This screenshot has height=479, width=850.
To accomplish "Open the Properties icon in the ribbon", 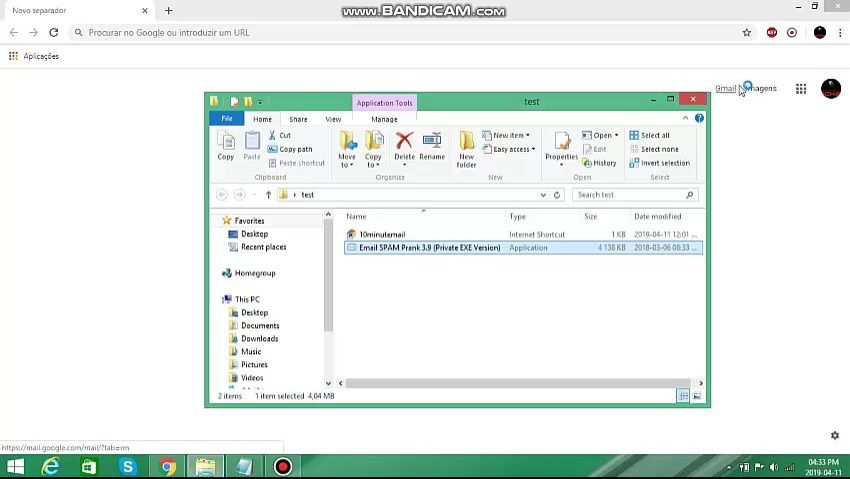I will tap(562, 142).
